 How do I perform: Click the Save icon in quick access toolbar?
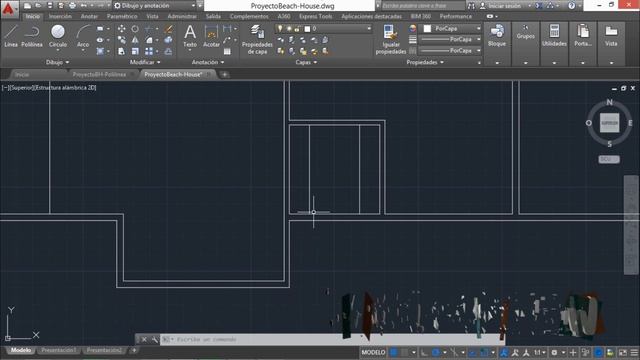tap(50, 6)
